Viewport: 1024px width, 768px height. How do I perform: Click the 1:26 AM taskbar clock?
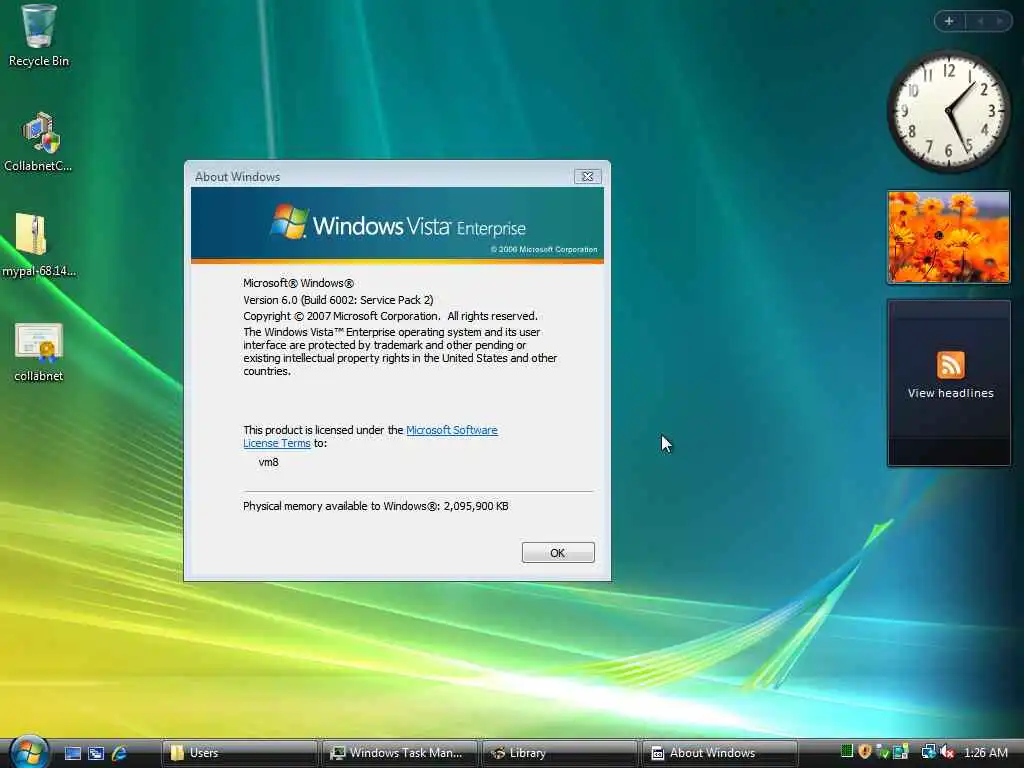(x=985, y=752)
